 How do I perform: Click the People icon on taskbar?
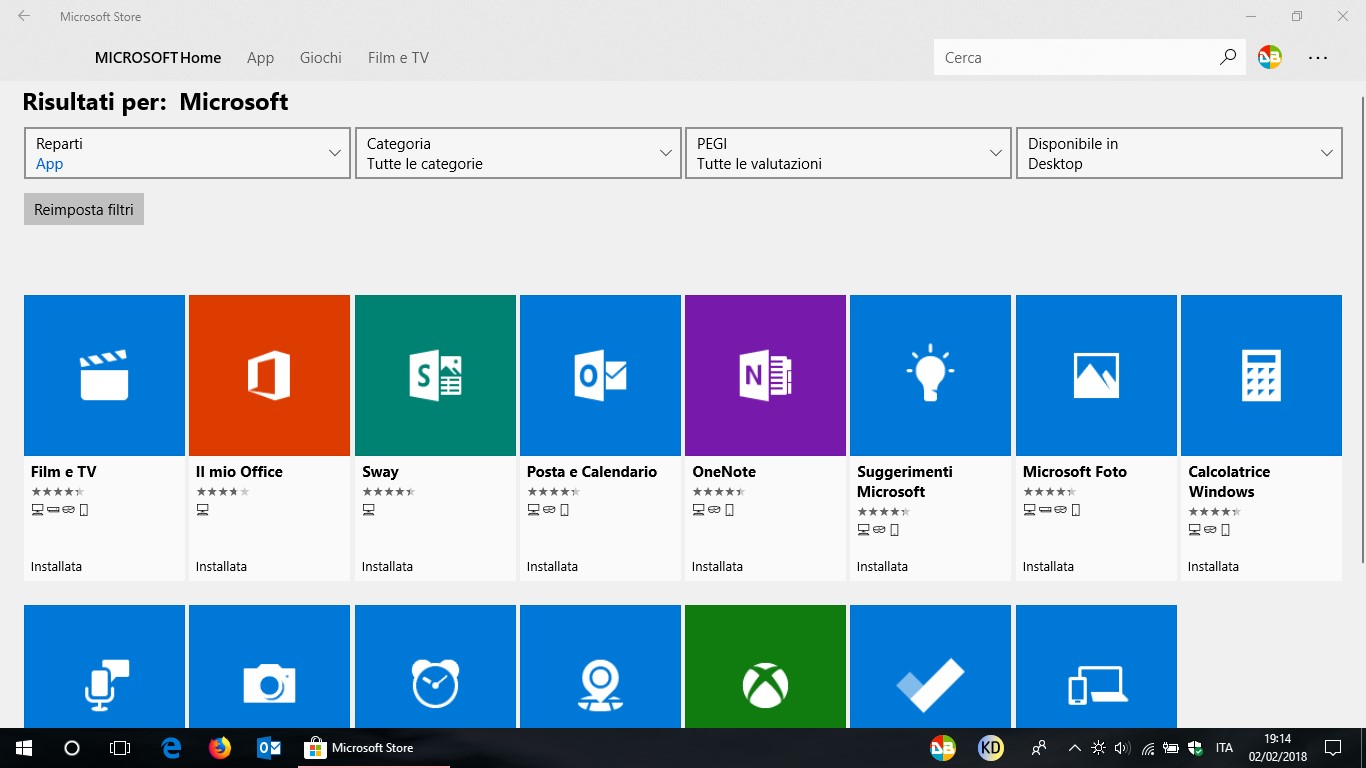(1039, 747)
